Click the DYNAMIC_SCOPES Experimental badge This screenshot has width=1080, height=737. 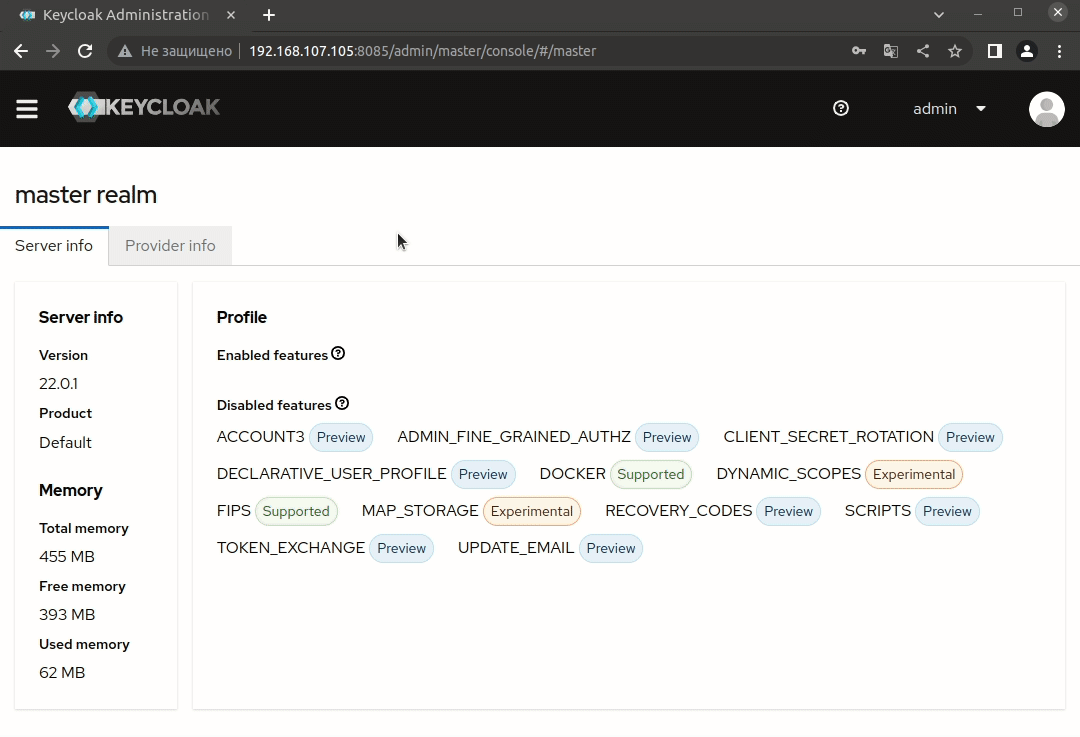913,475
